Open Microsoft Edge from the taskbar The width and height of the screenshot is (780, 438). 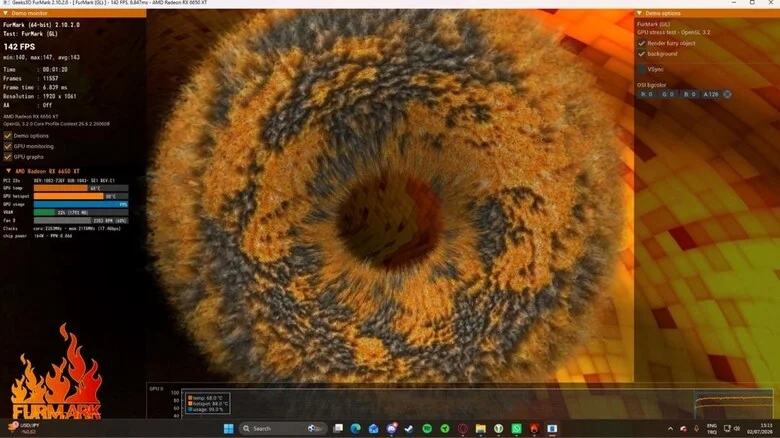click(x=356, y=429)
